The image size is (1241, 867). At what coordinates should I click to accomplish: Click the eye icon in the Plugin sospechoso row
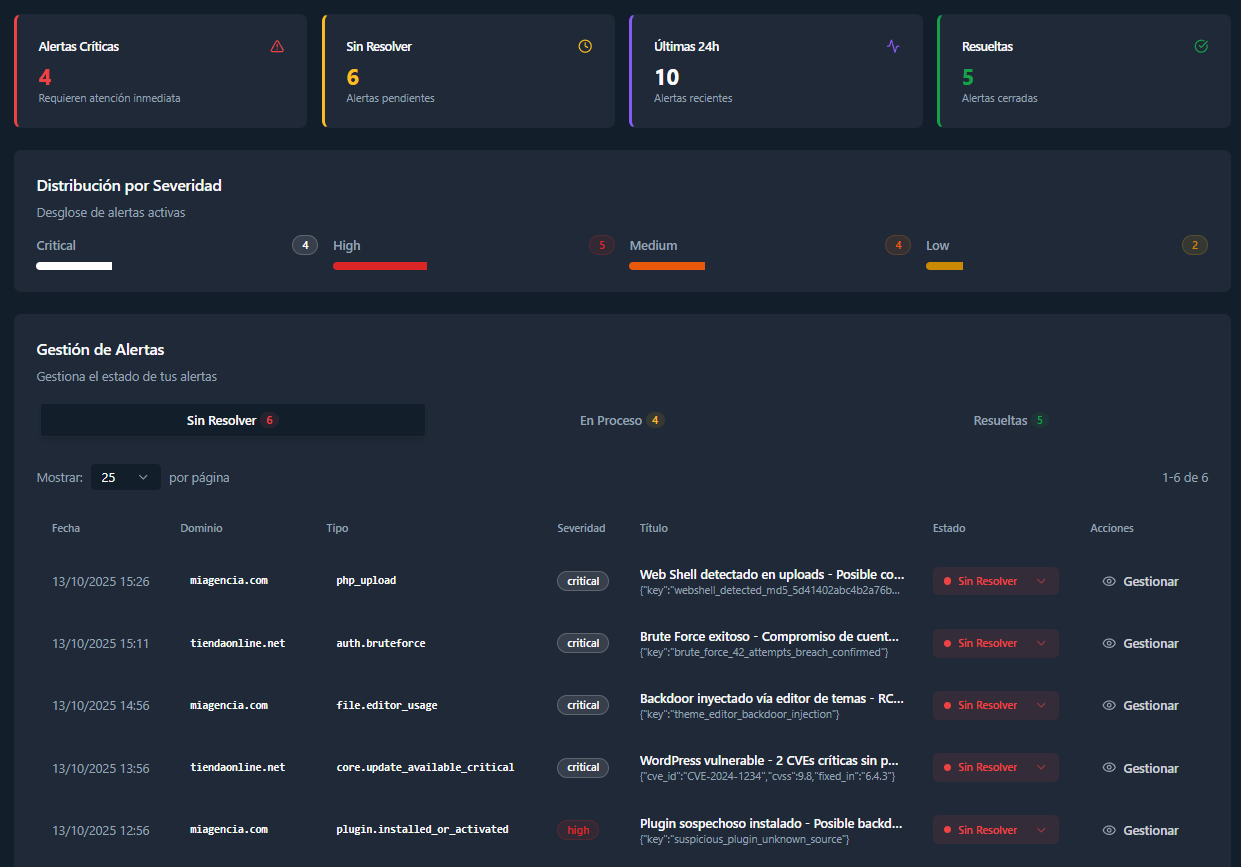(x=1109, y=830)
